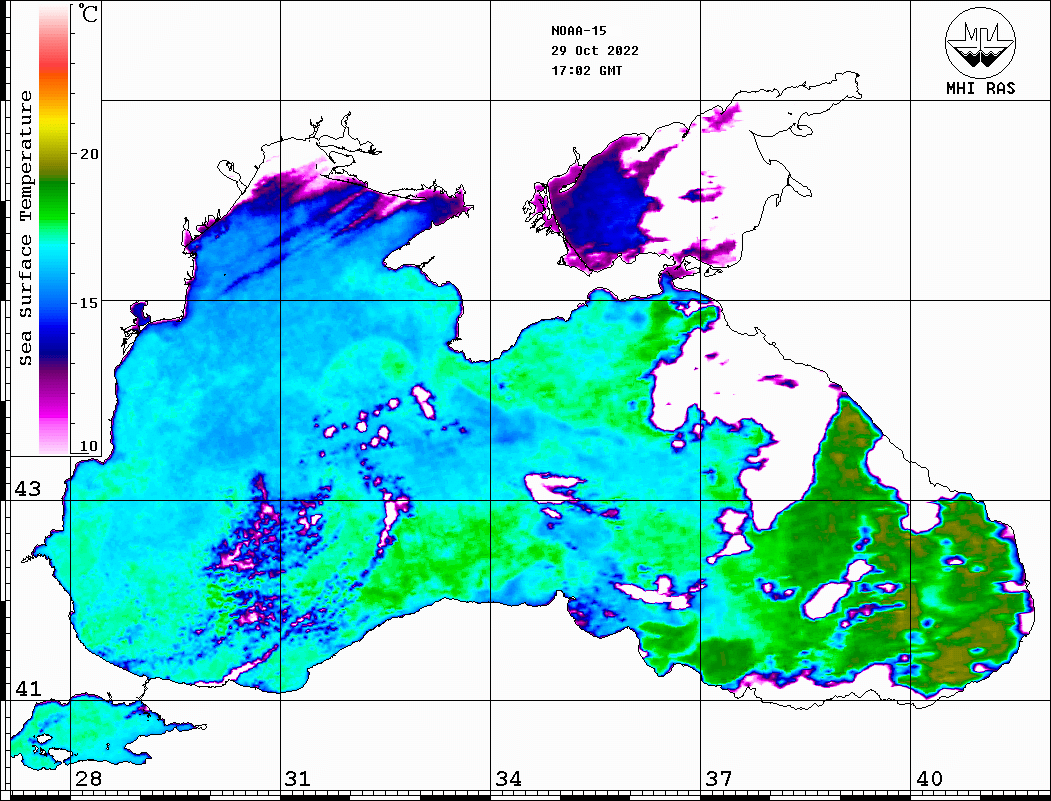Click the "MHI RAS" label text
Viewport: 1051px width, 801px height.
[x=981, y=88]
